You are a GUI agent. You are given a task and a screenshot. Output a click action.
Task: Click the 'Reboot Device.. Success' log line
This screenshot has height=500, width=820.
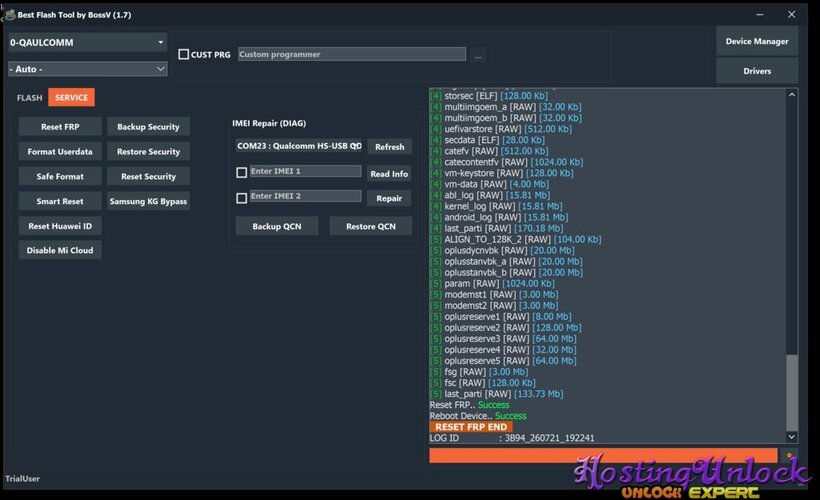pyautogui.click(x=478, y=416)
